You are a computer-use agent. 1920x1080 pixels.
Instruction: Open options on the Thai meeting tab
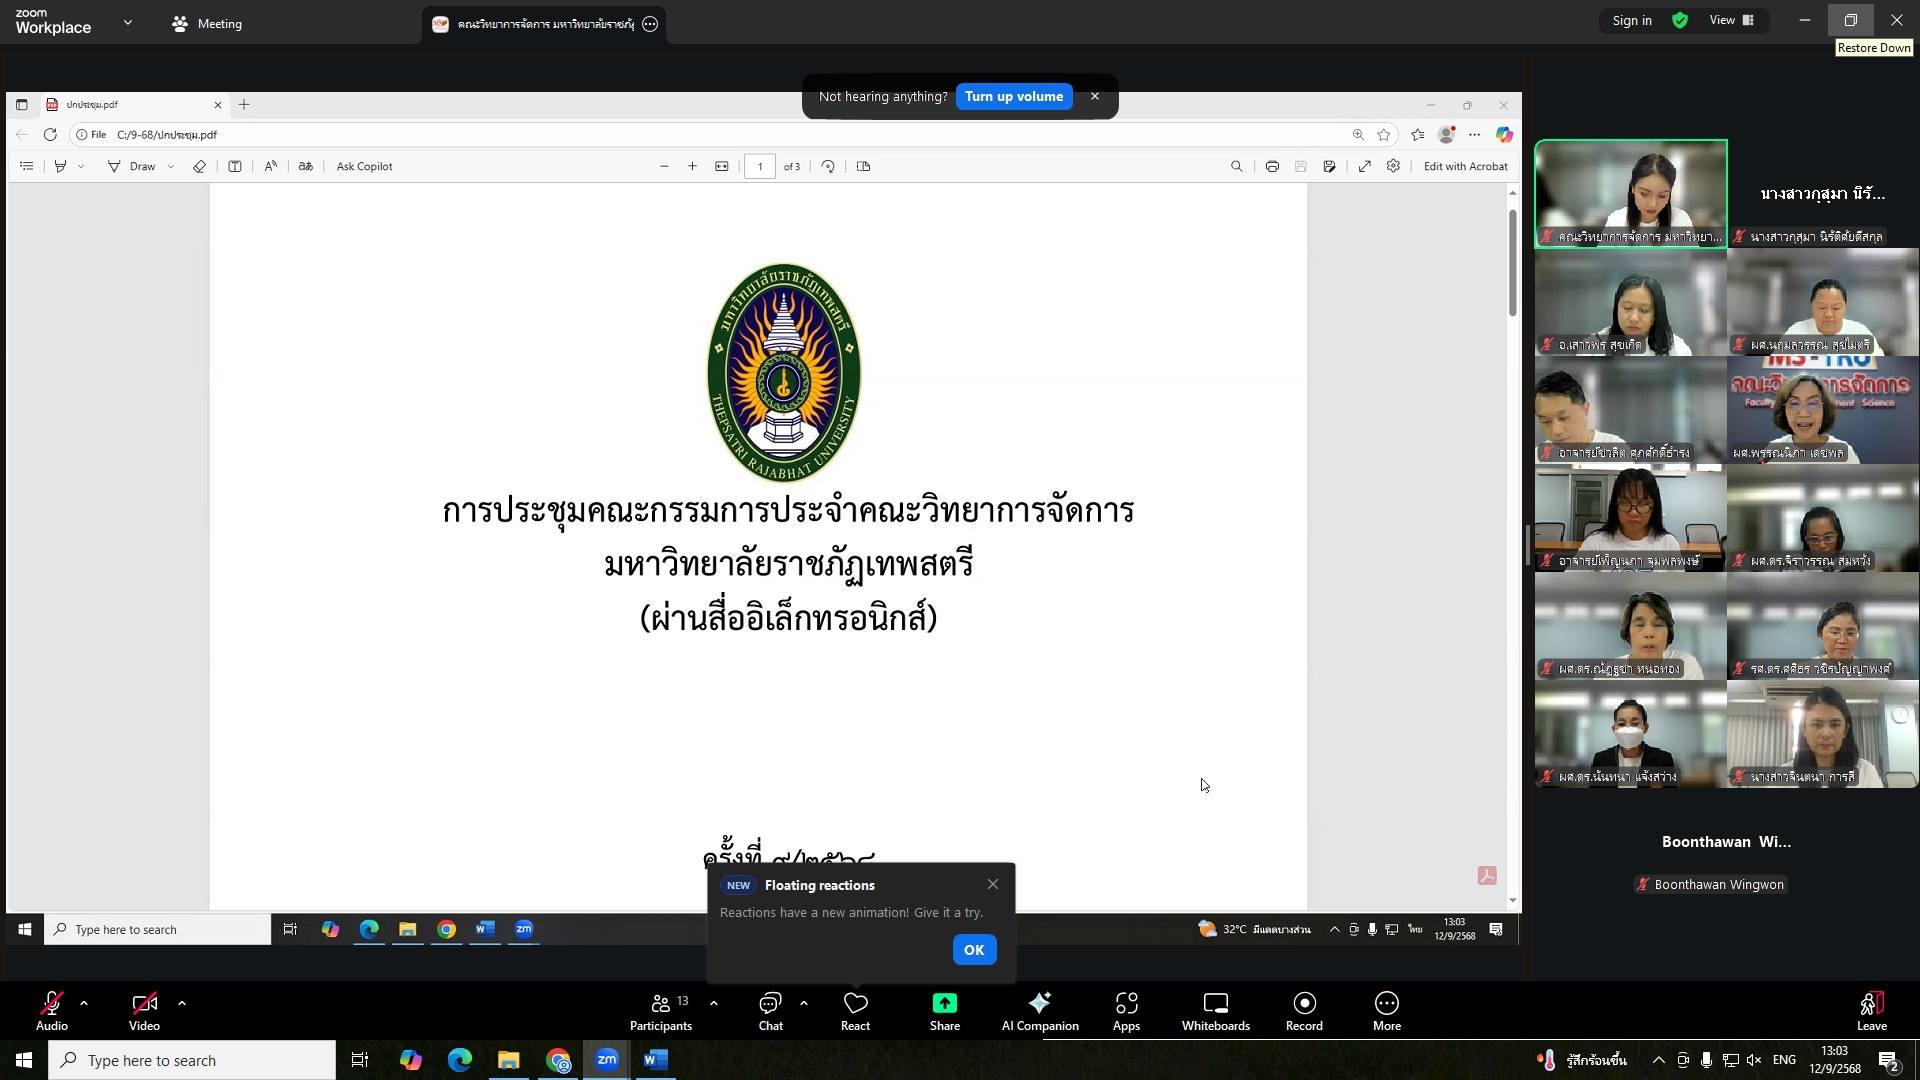(650, 24)
